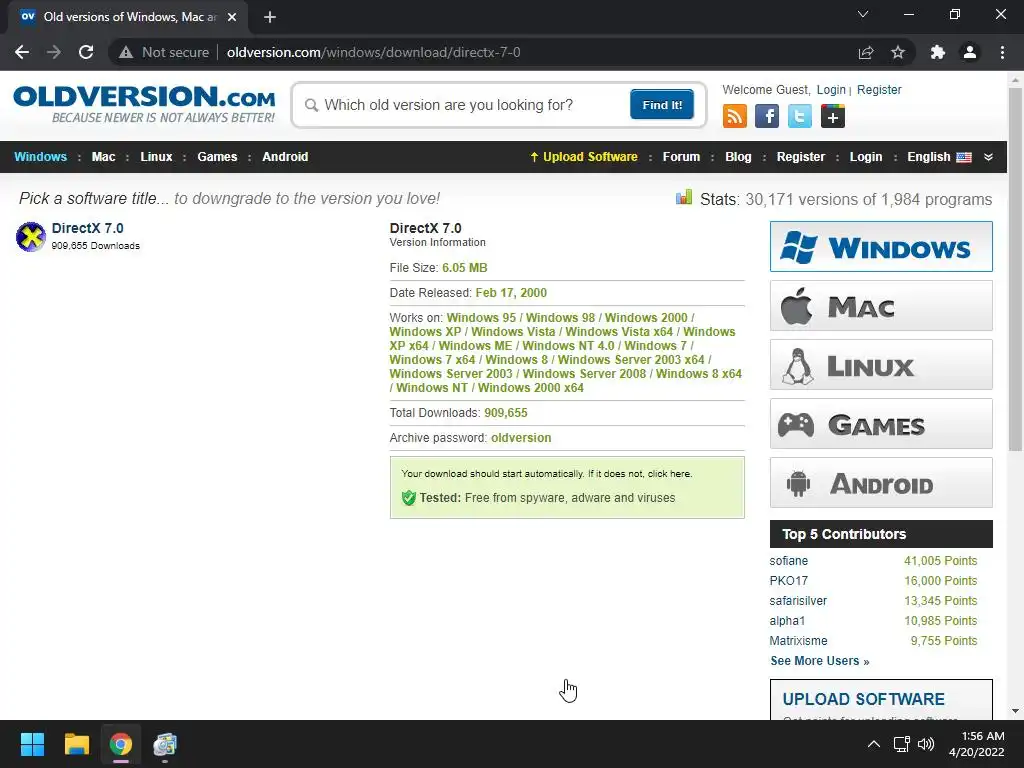Screen dimensions: 1024x768
Task: Click the DirectX 7.0 yellow X icon
Action: point(31,236)
